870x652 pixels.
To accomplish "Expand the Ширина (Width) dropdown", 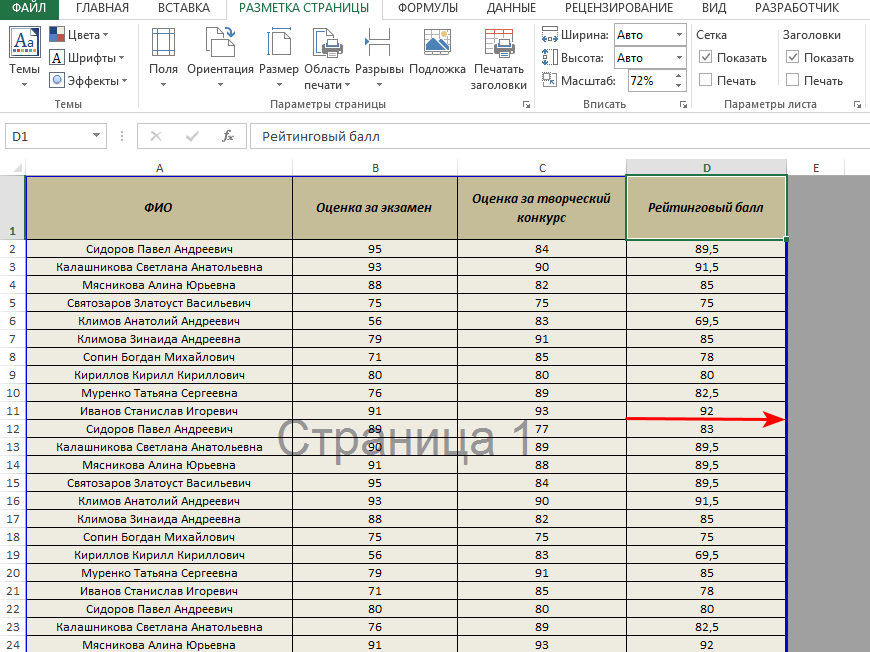I will 677,35.
